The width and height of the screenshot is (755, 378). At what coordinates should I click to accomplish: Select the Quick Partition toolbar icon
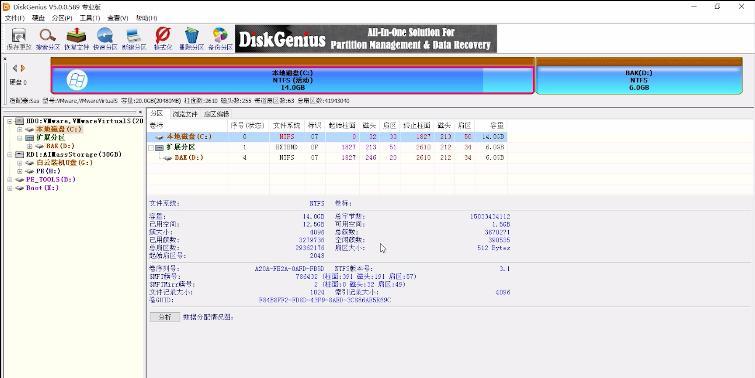(x=105, y=39)
